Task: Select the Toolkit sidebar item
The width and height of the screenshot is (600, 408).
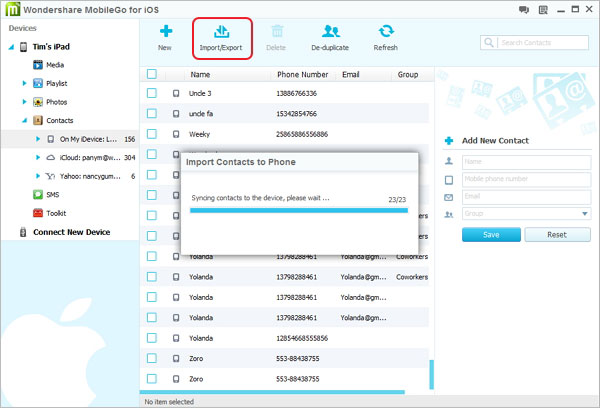Action: pos(56,213)
